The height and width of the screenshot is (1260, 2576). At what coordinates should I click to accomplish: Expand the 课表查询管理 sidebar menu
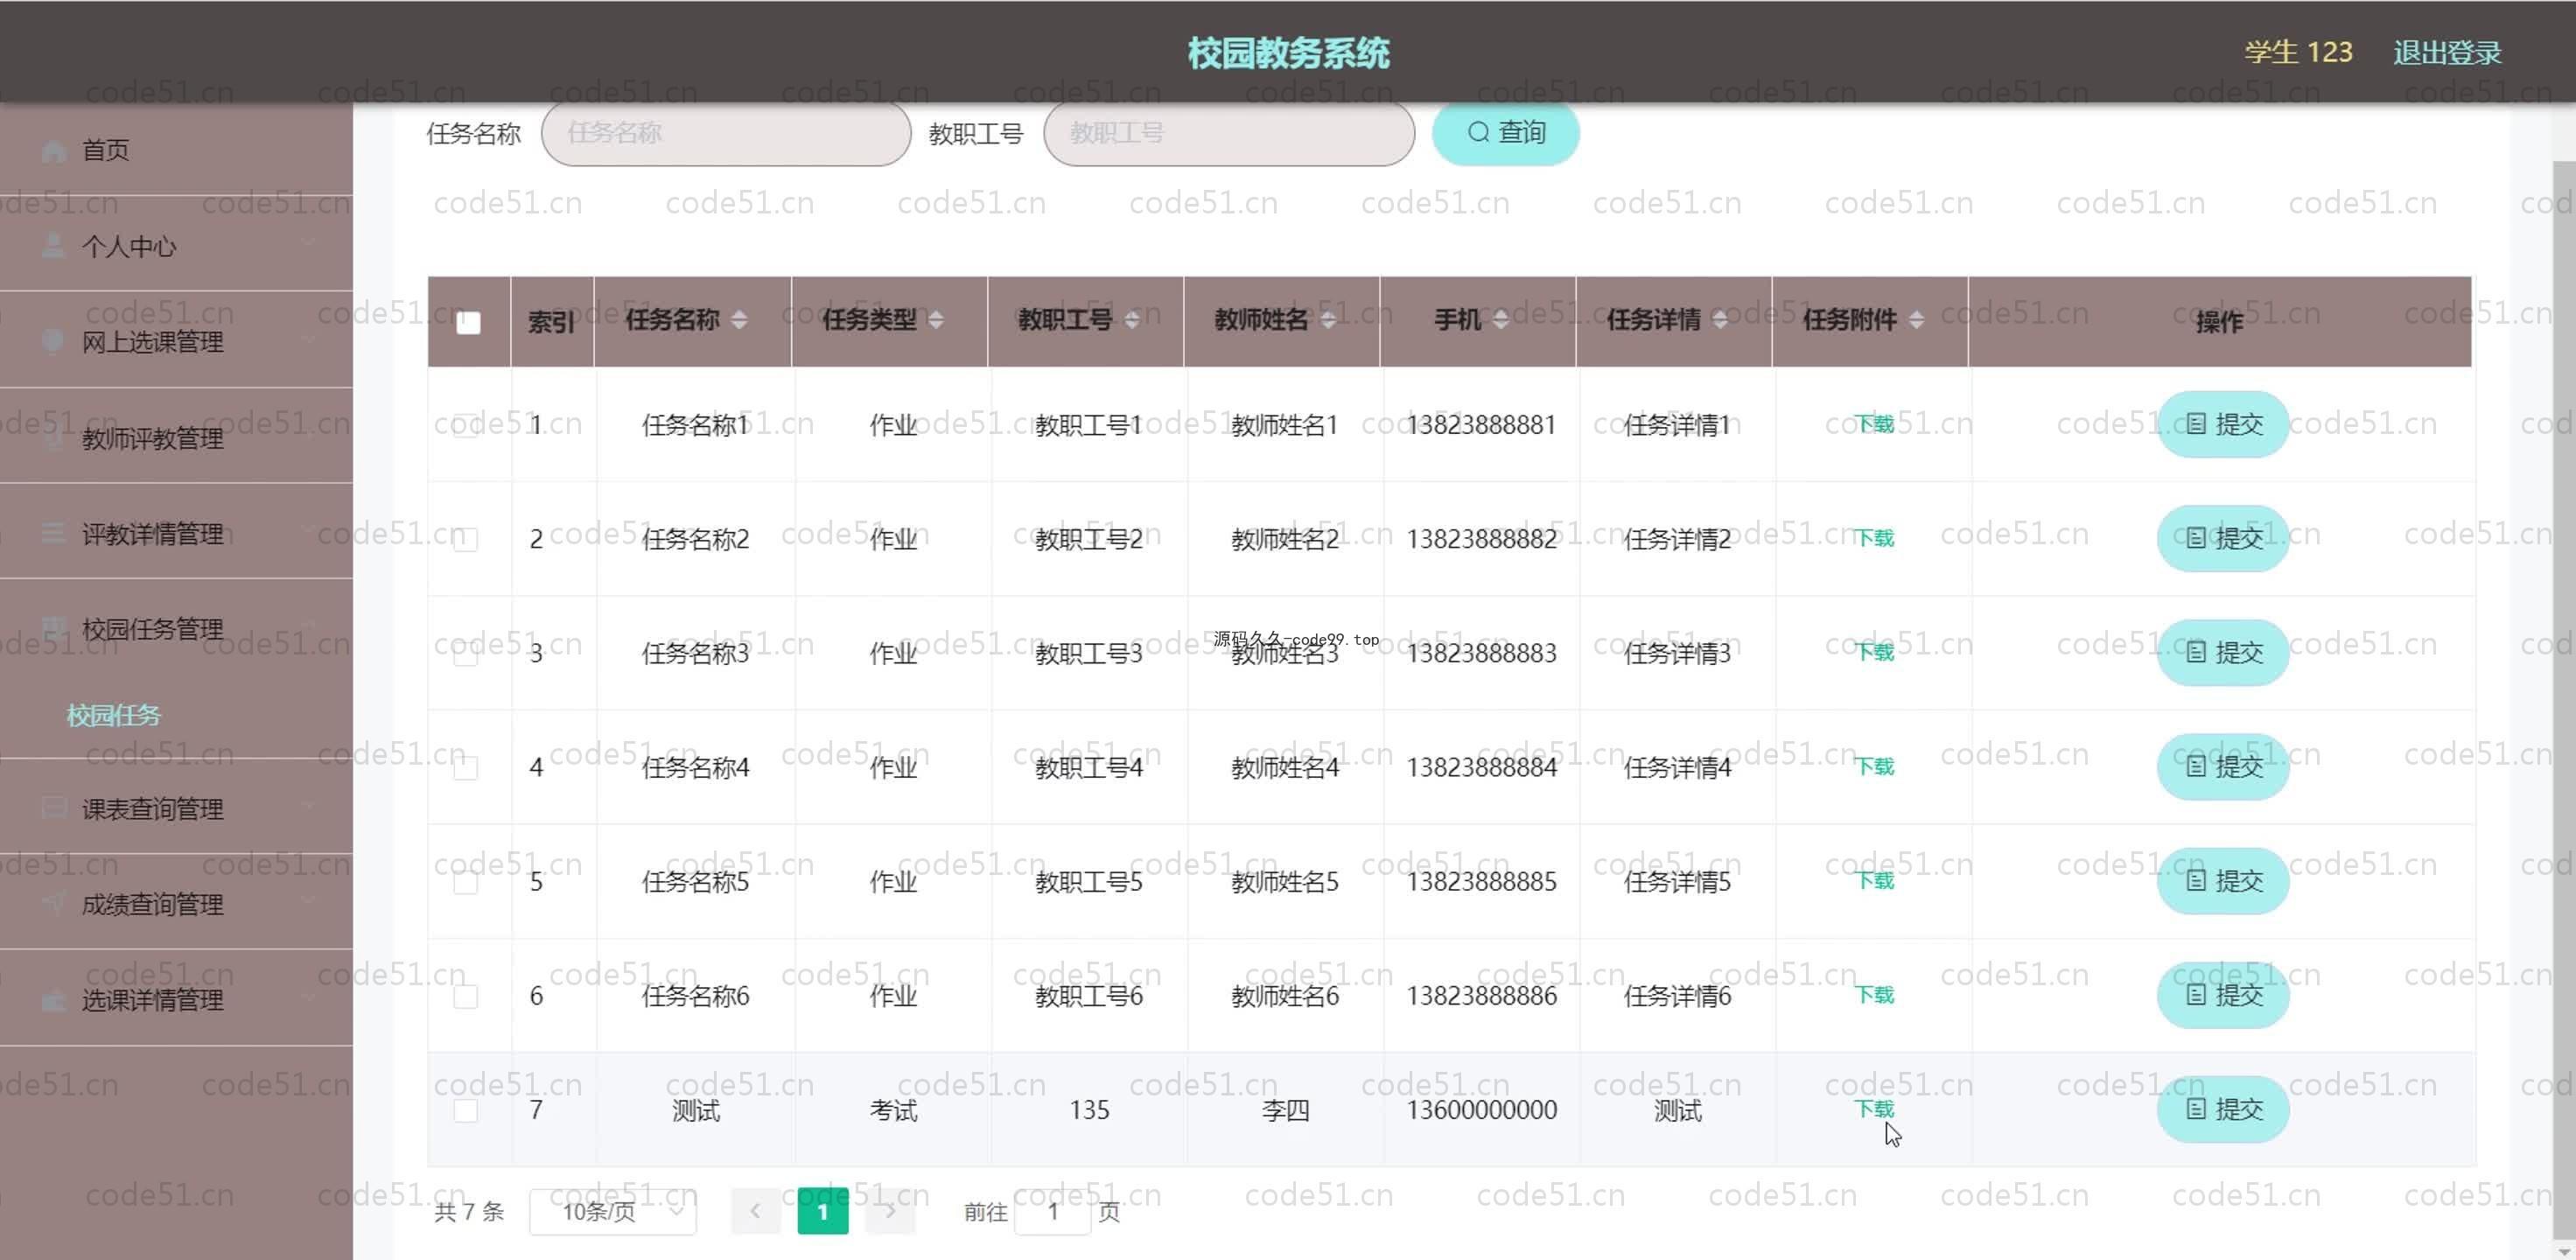(176, 806)
